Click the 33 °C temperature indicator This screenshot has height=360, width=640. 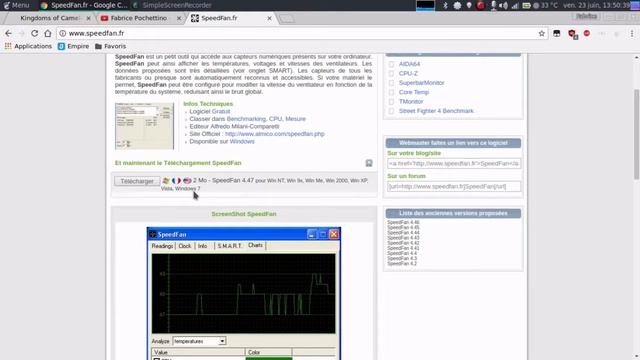click(x=545, y=5)
